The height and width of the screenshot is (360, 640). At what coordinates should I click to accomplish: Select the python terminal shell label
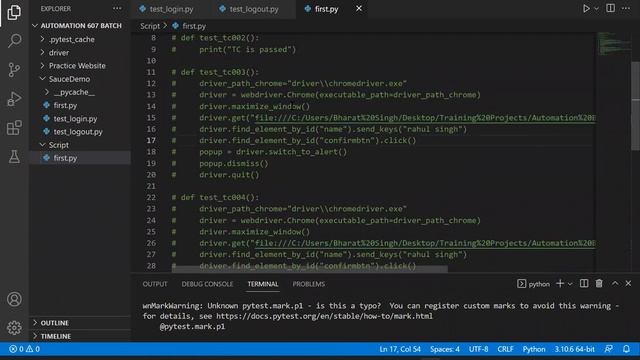tap(533, 284)
